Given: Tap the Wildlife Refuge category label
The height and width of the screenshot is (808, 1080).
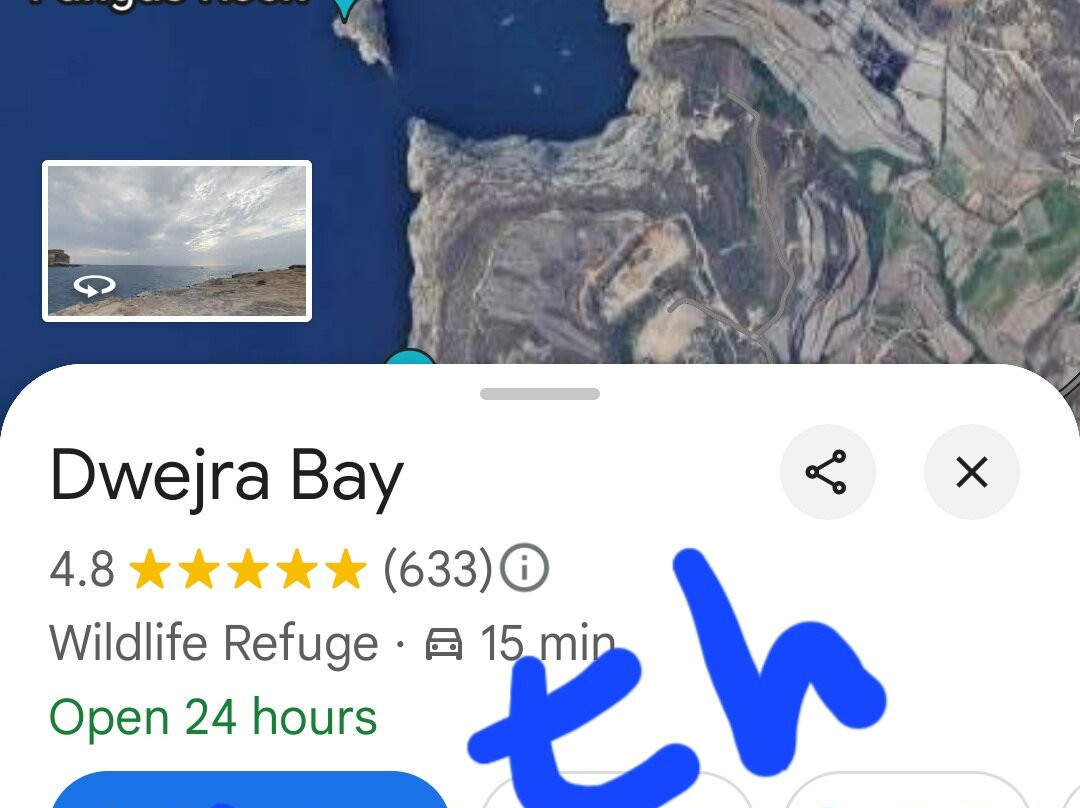Looking at the screenshot, I should coord(214,643).
